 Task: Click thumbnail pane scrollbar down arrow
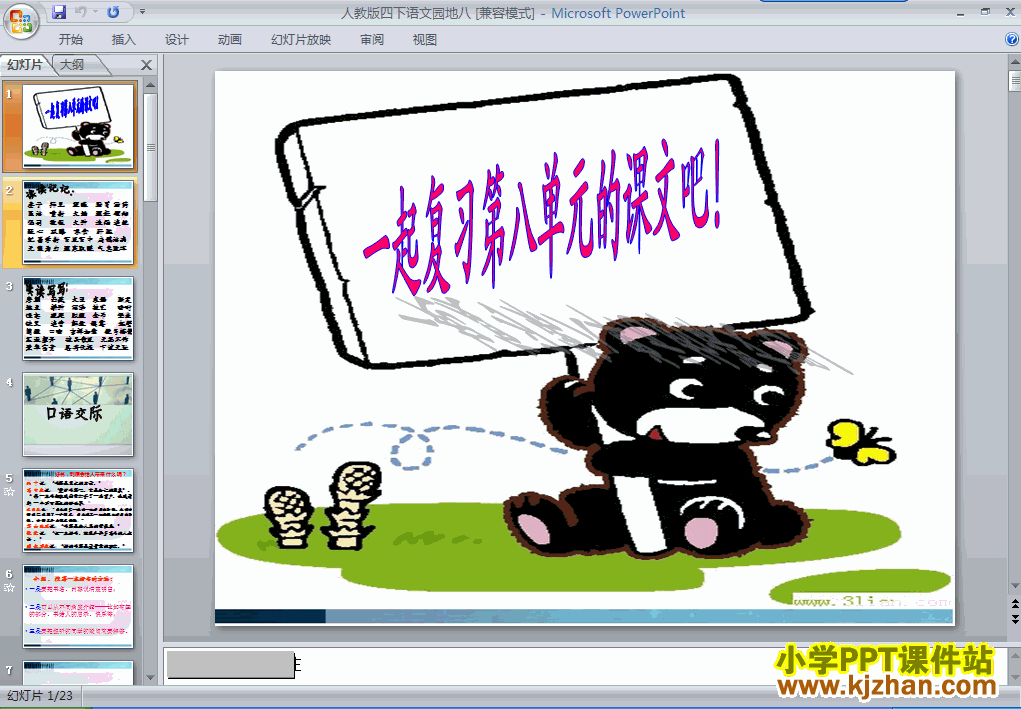point(150,678)
